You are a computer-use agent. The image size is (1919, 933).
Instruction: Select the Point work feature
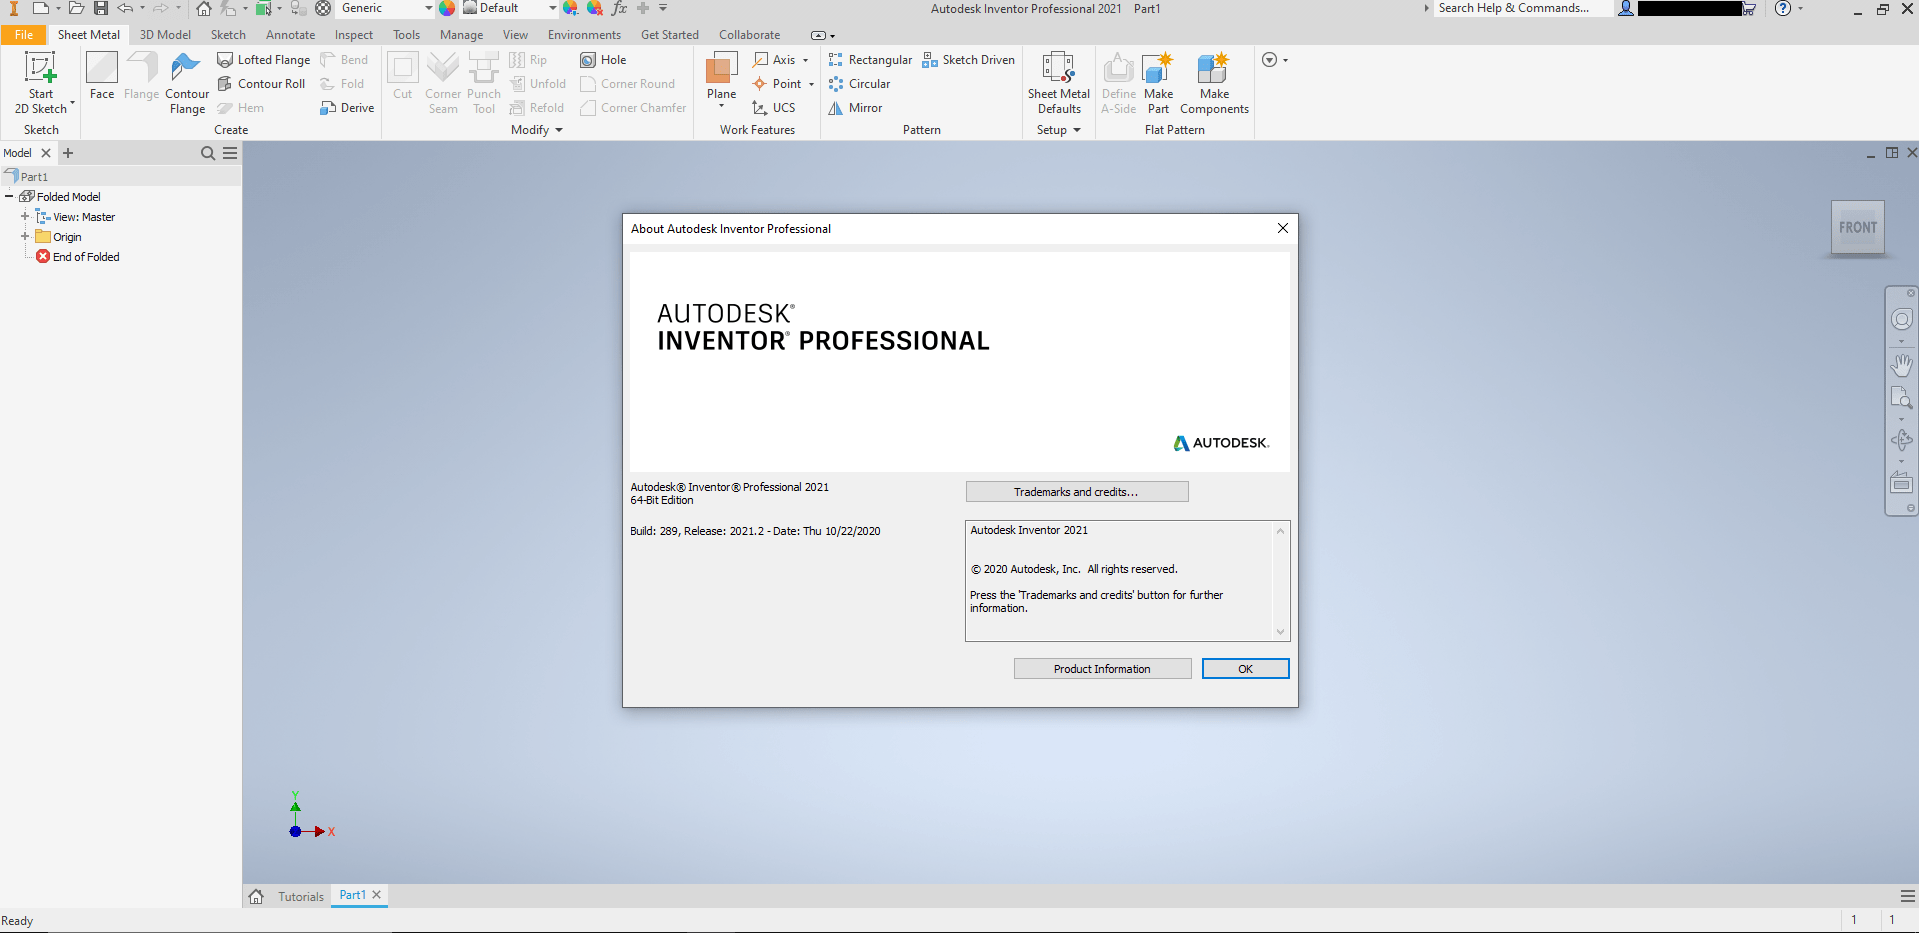point(777,84)
